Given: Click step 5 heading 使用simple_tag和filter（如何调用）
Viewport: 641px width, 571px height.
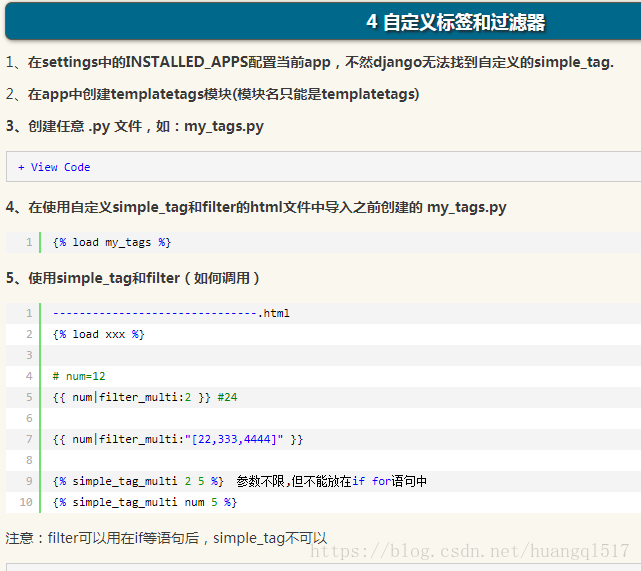Looking at the screenshot, I should pos(132,278).
